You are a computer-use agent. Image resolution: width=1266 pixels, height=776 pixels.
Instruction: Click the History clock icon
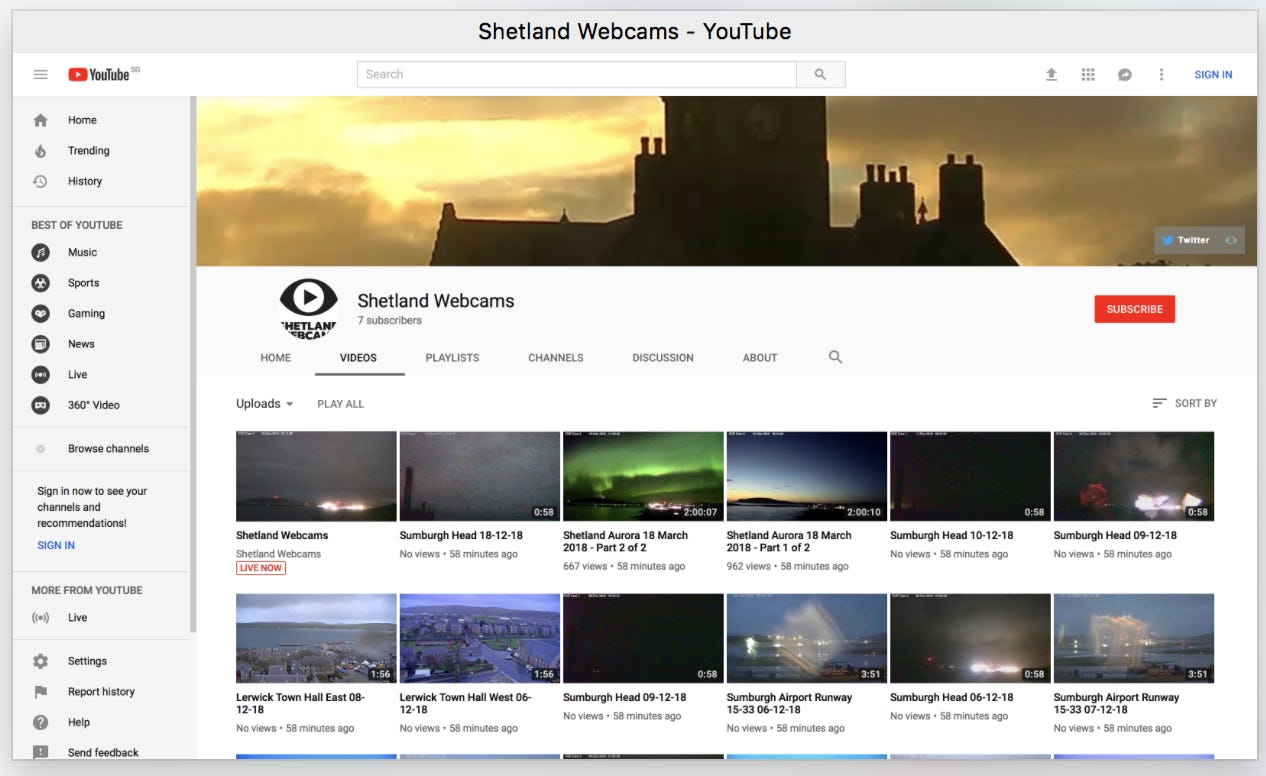[41, 181]
